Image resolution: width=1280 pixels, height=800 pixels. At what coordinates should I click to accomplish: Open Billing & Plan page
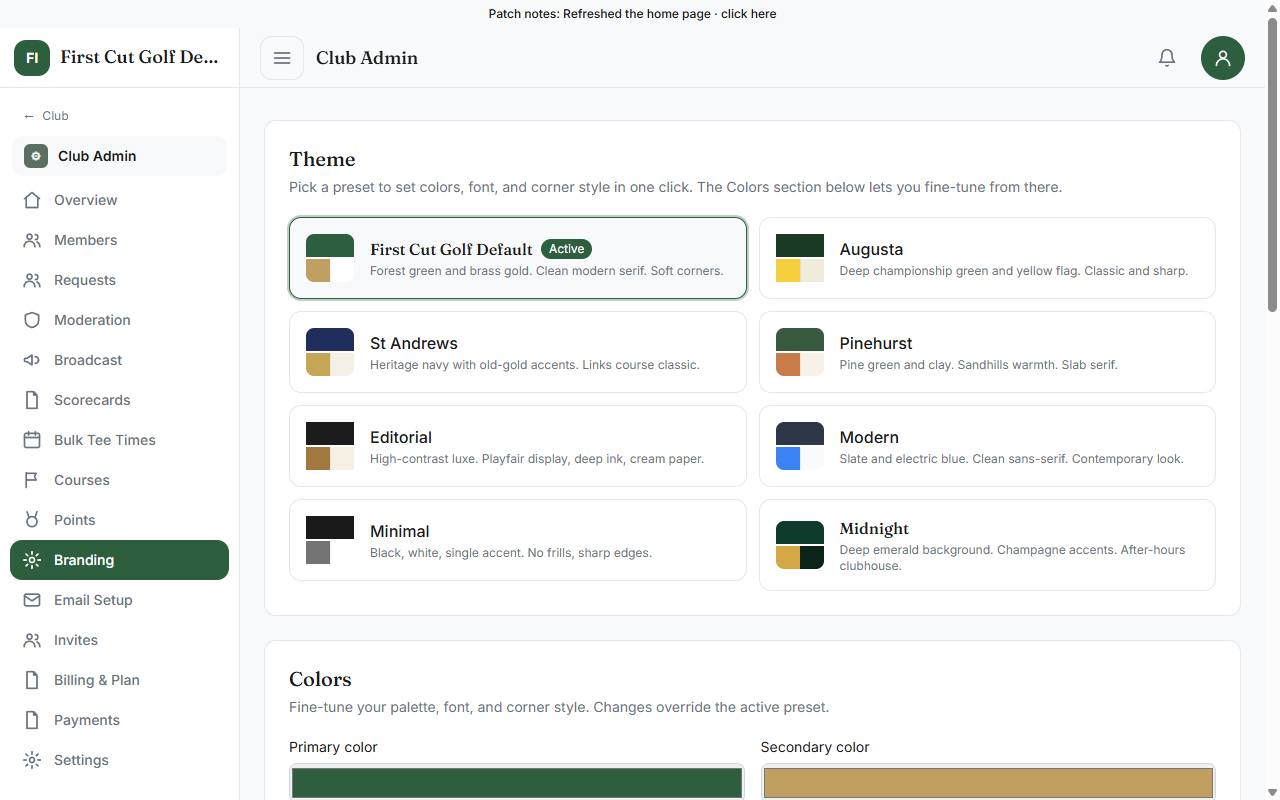(120, 680)
